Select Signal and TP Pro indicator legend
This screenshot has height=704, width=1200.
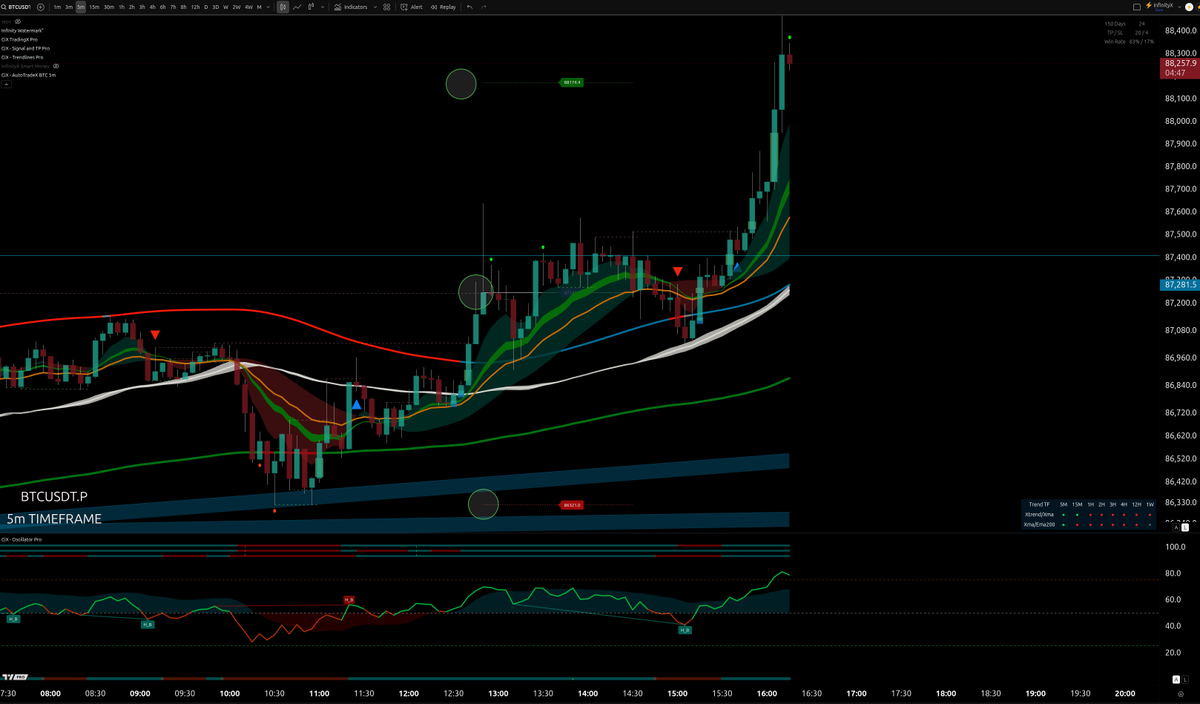coord(25,48)
